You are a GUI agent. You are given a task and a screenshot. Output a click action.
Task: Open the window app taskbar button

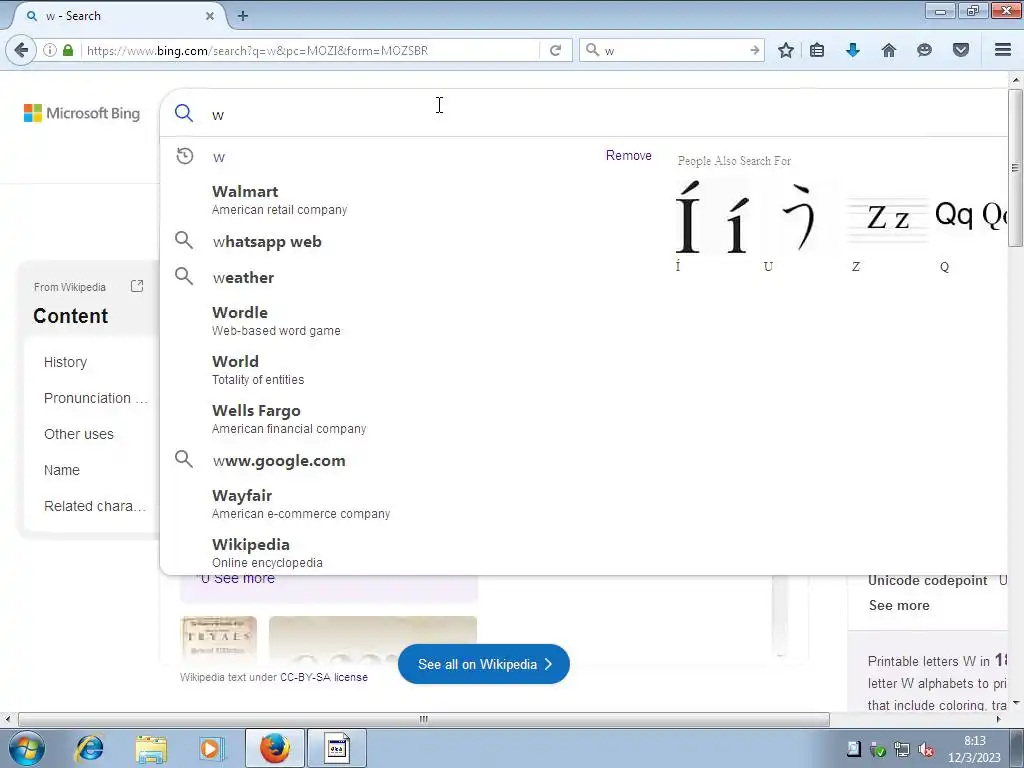(337, 748)
